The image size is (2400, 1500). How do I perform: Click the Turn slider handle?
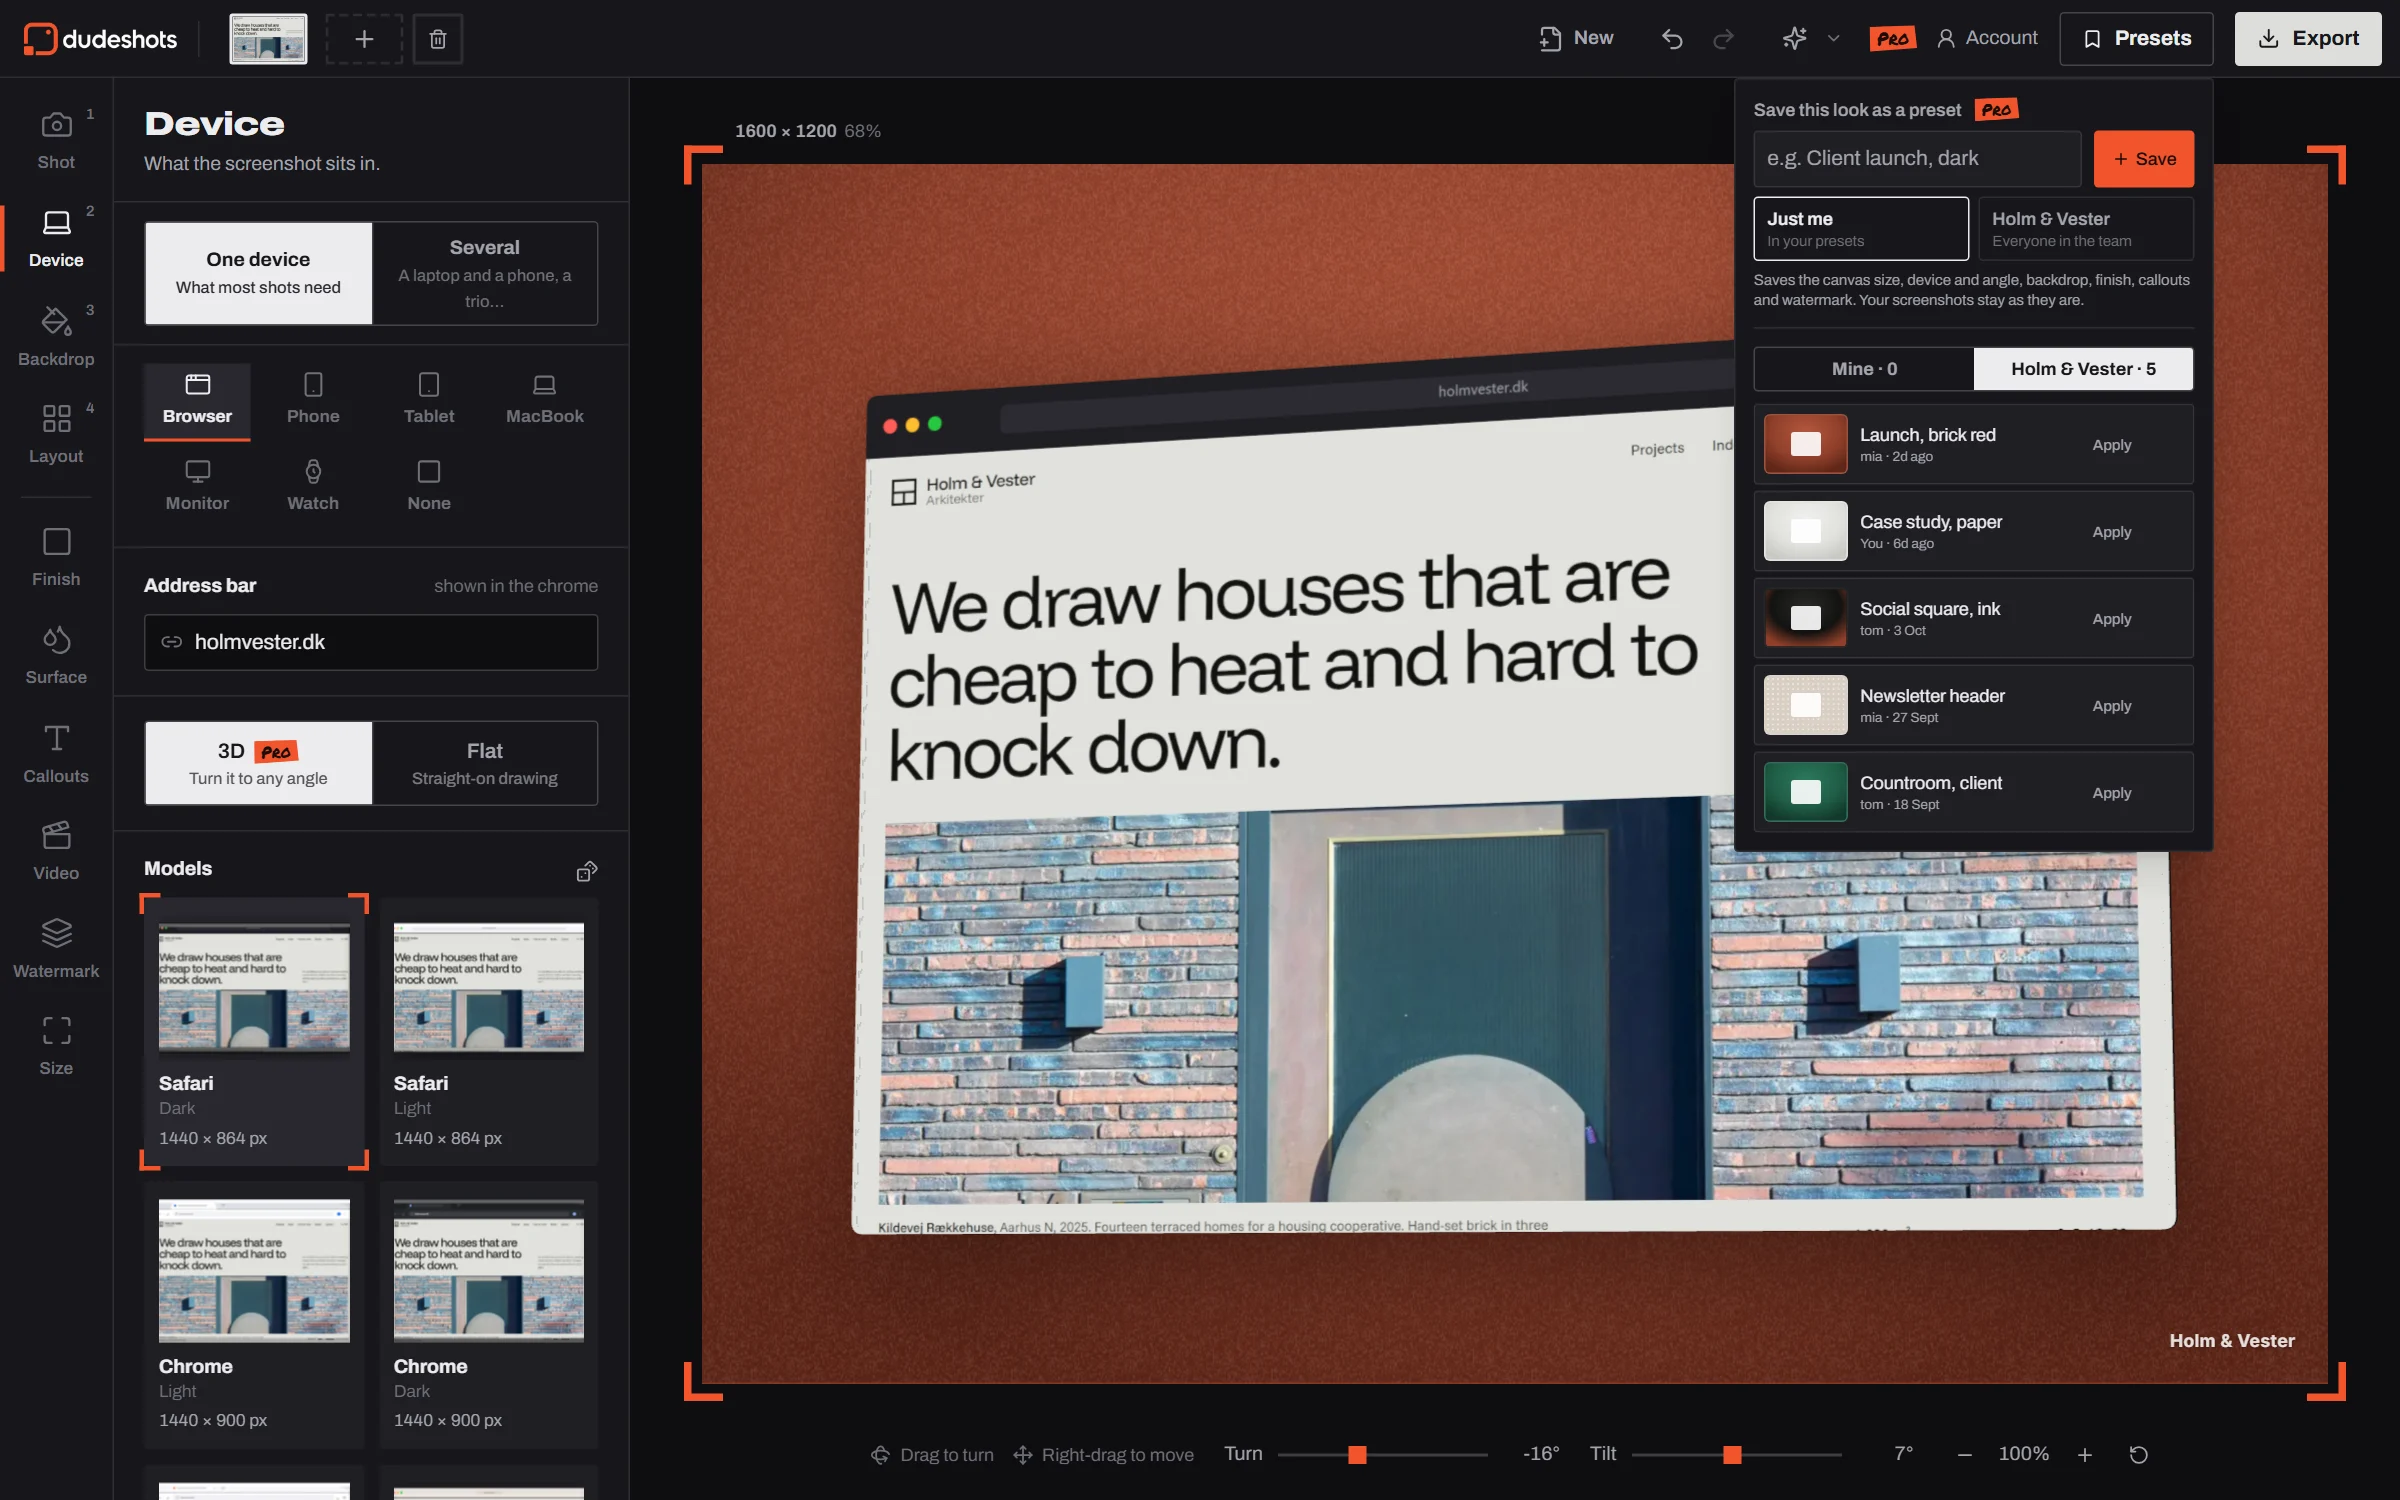coord(1357,1454)
